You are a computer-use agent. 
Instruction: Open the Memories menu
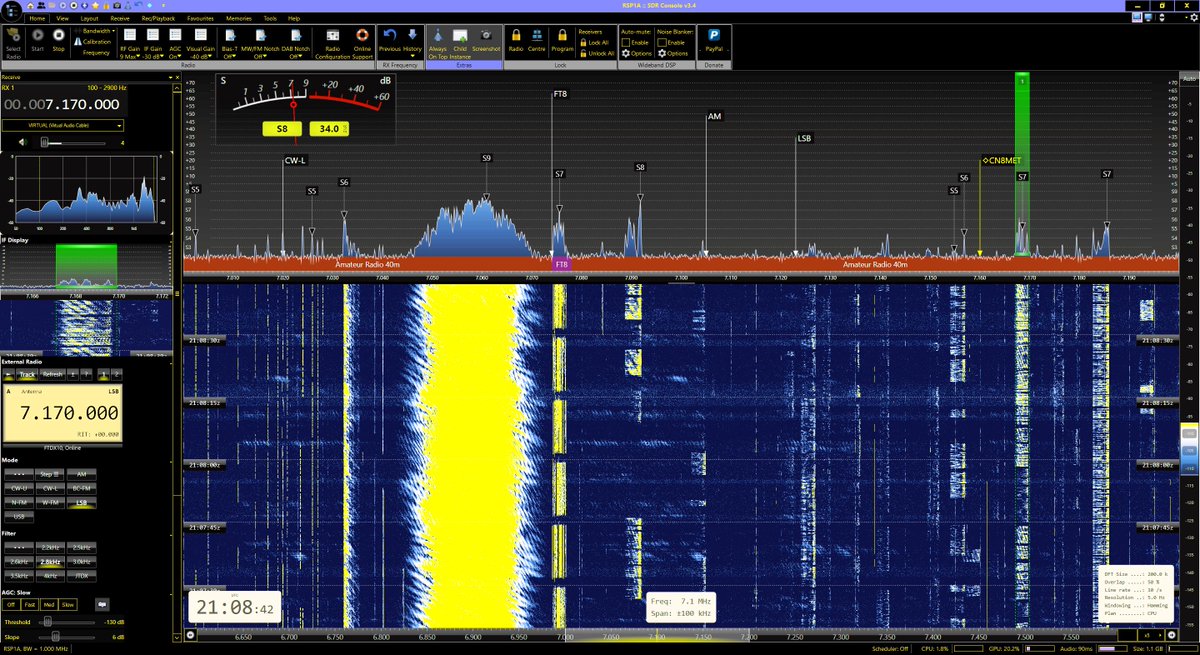(x=238, y=17)
